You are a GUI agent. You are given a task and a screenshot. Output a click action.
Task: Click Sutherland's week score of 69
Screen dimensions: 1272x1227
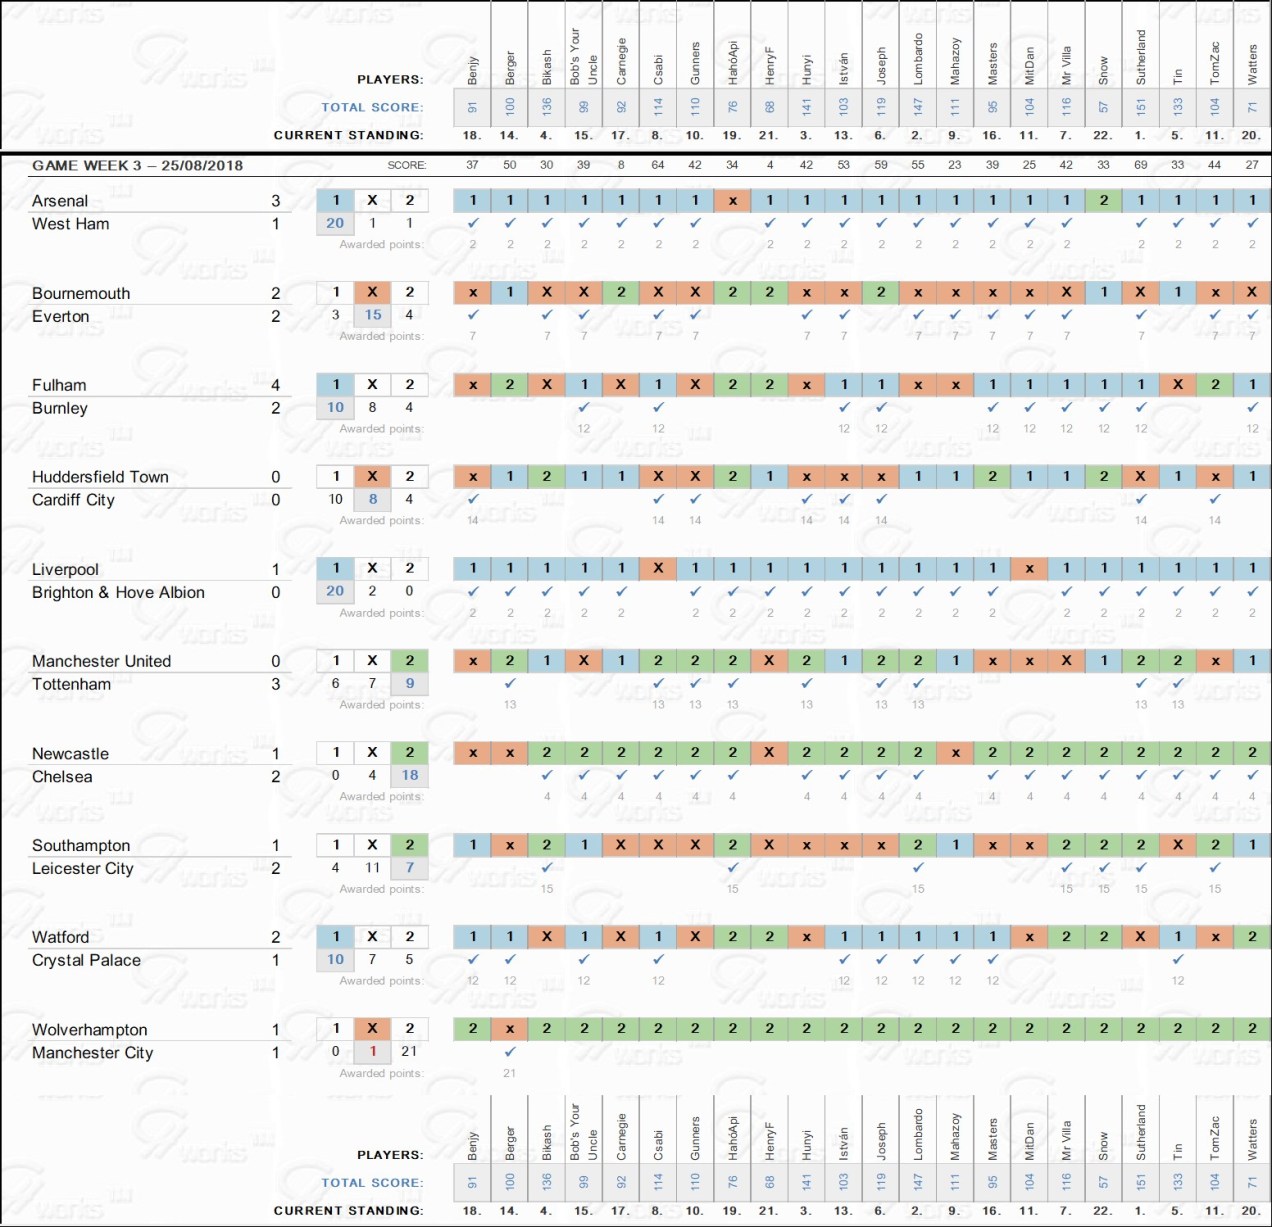pos(1141,165)
